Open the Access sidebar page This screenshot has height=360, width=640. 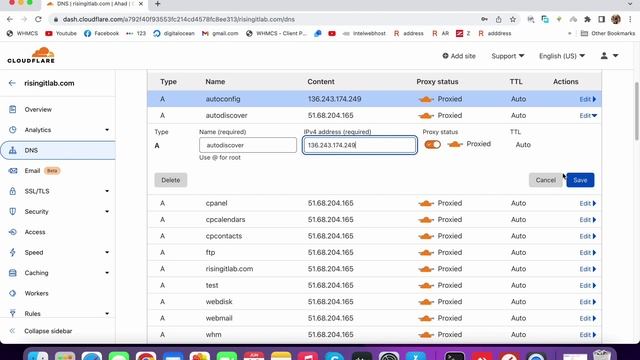(35, 232)
